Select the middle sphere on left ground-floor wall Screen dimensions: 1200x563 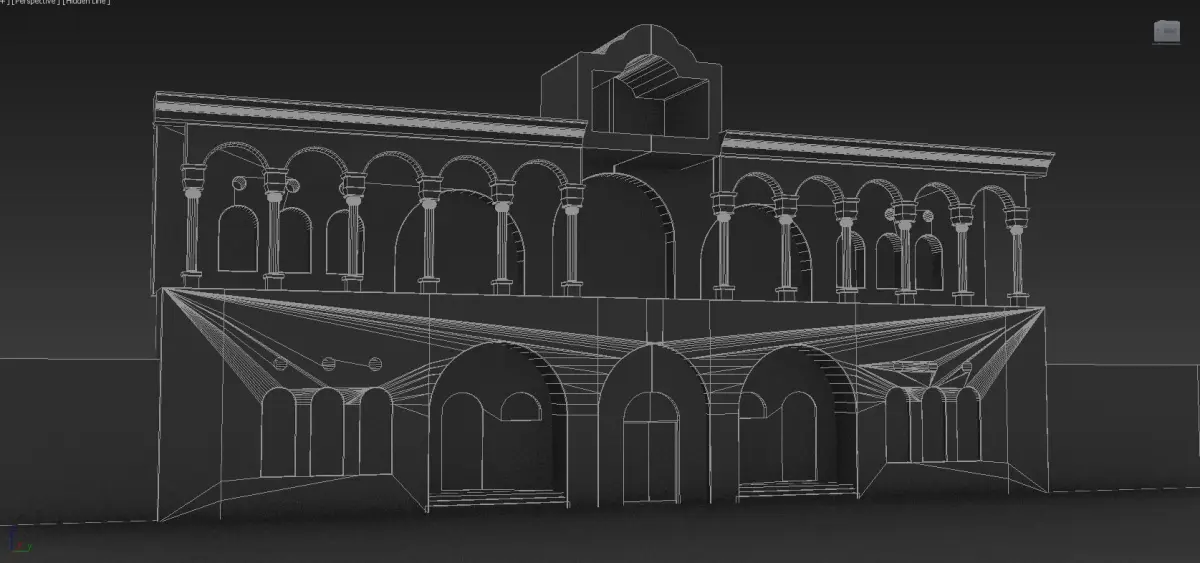click(327, 362)
